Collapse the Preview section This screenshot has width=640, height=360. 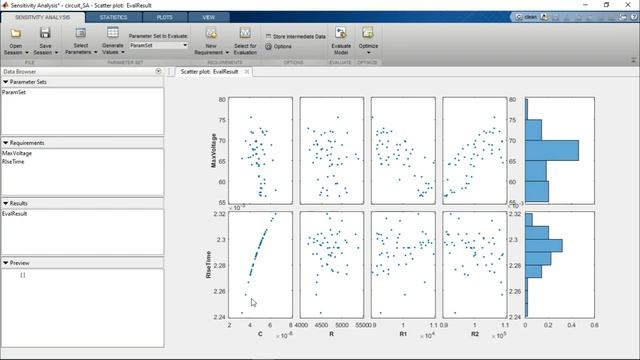(6, 263)
